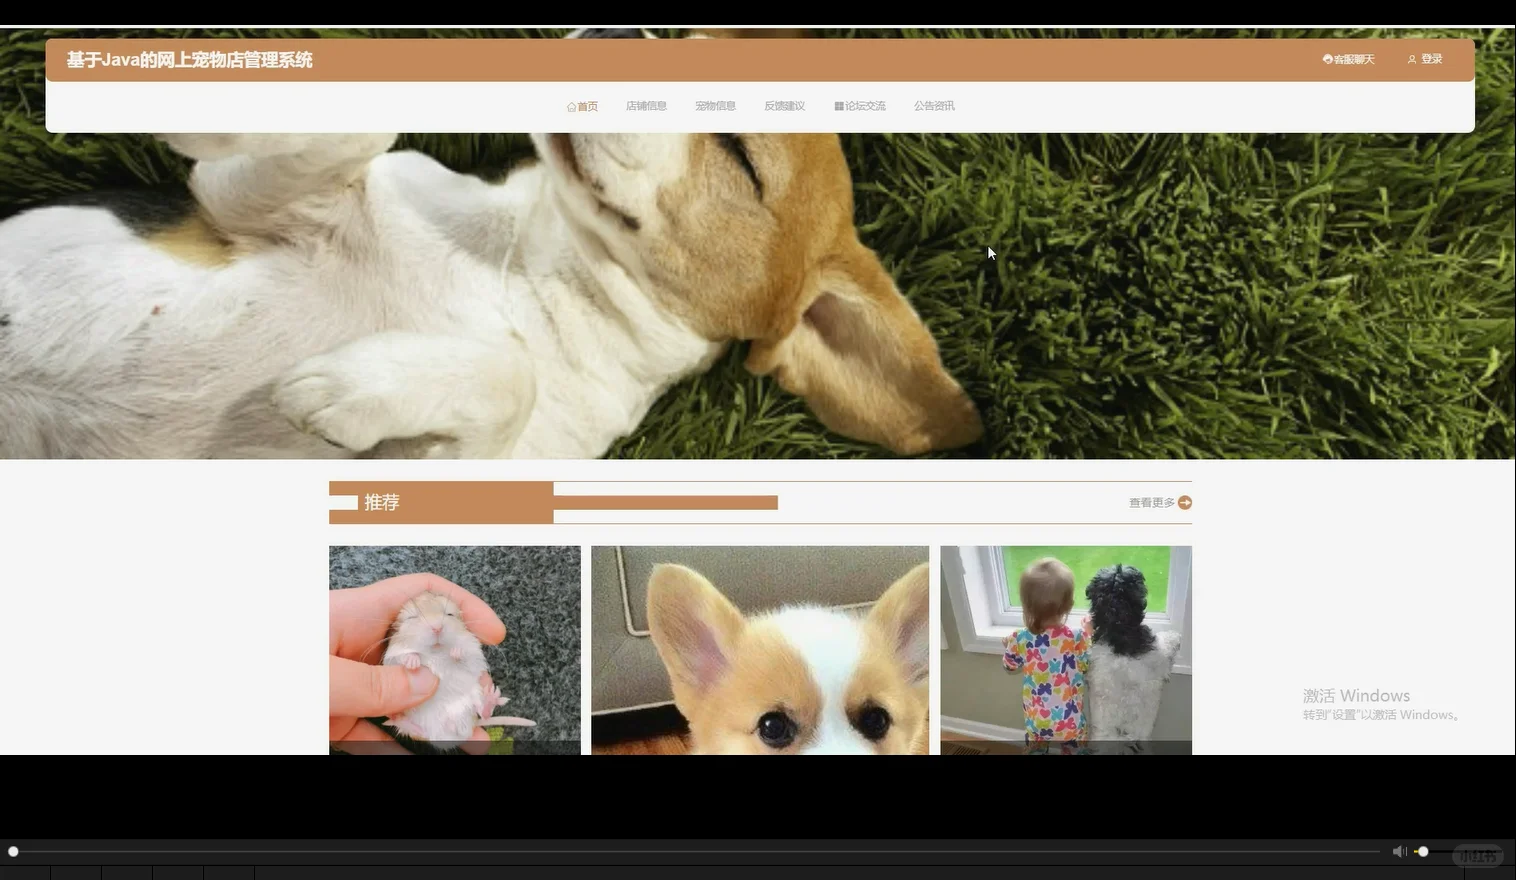Open the child and dog at window thumbnail
Screen dimensions: 1516x880
[x=1066, y=650]
